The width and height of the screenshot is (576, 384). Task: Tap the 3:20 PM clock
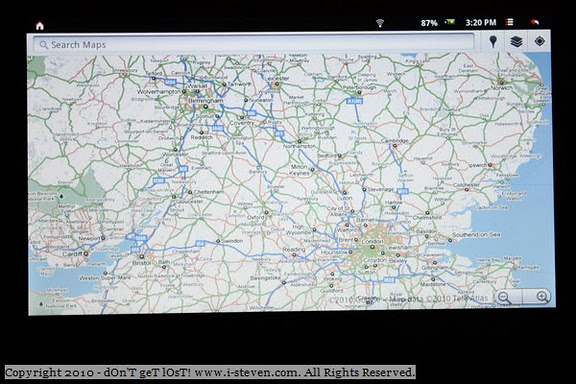pyautogui.click(x=480, y=22)
